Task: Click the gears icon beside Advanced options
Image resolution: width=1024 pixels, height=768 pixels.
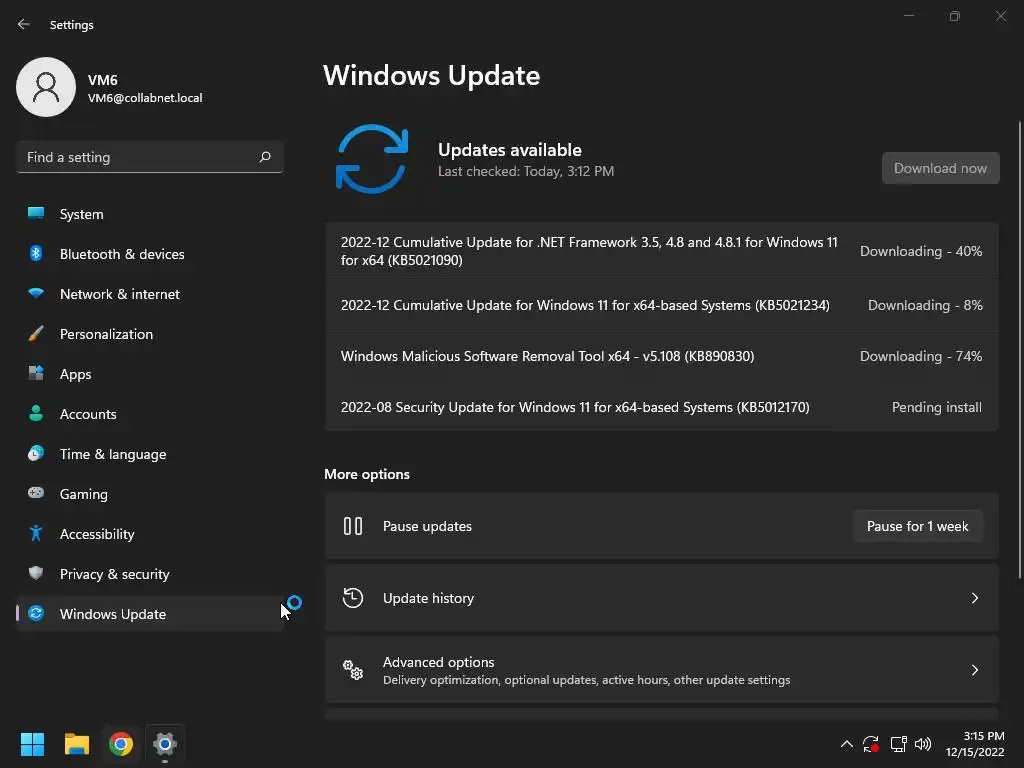Action: click(x=353, y=669)
